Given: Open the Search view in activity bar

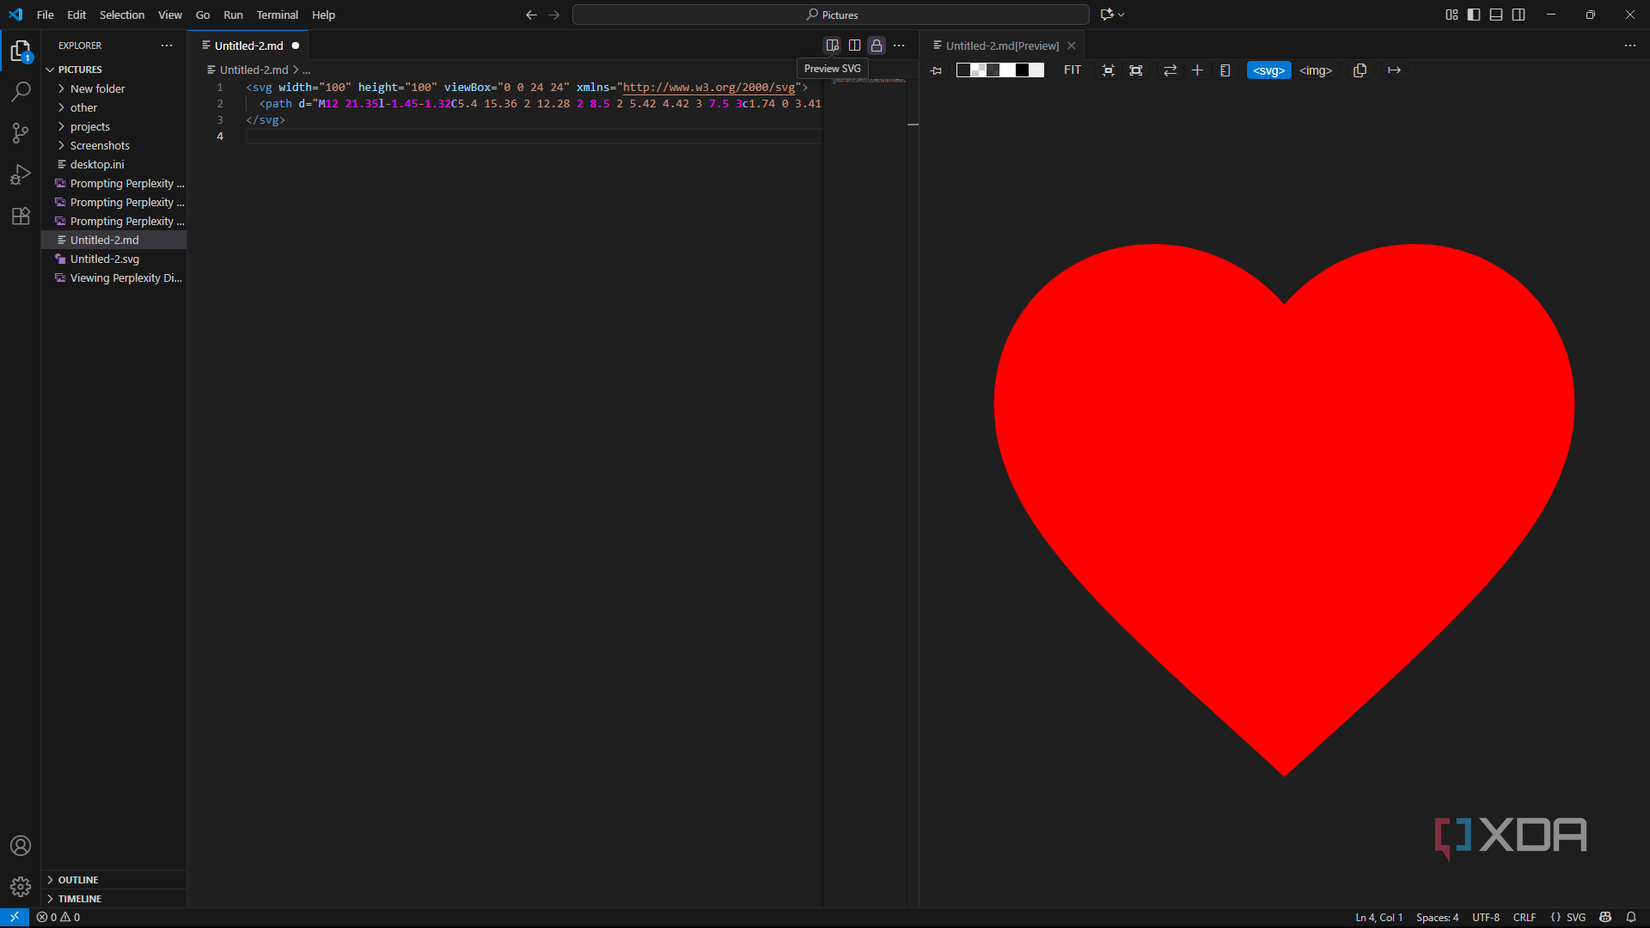Looking at the screenshot, I should coord(20,92).
